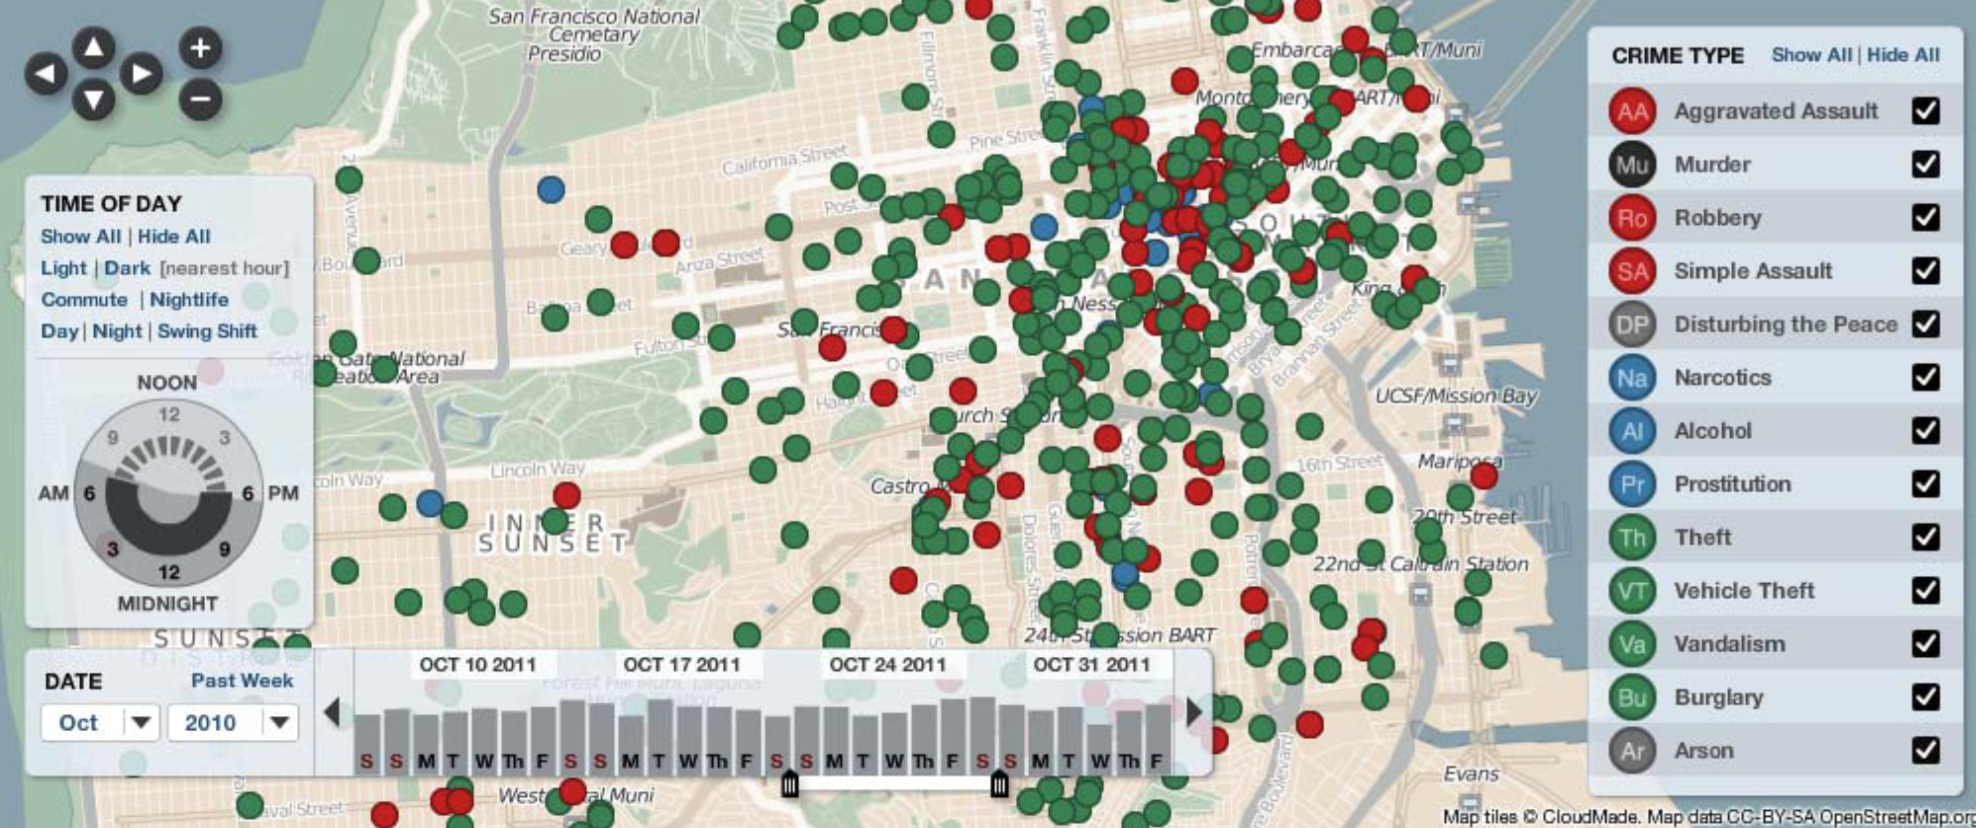The height and width of the screenshot is (828, 1976).
Task: Click the Ro Robbery icon
Action: coord(1632,217)
